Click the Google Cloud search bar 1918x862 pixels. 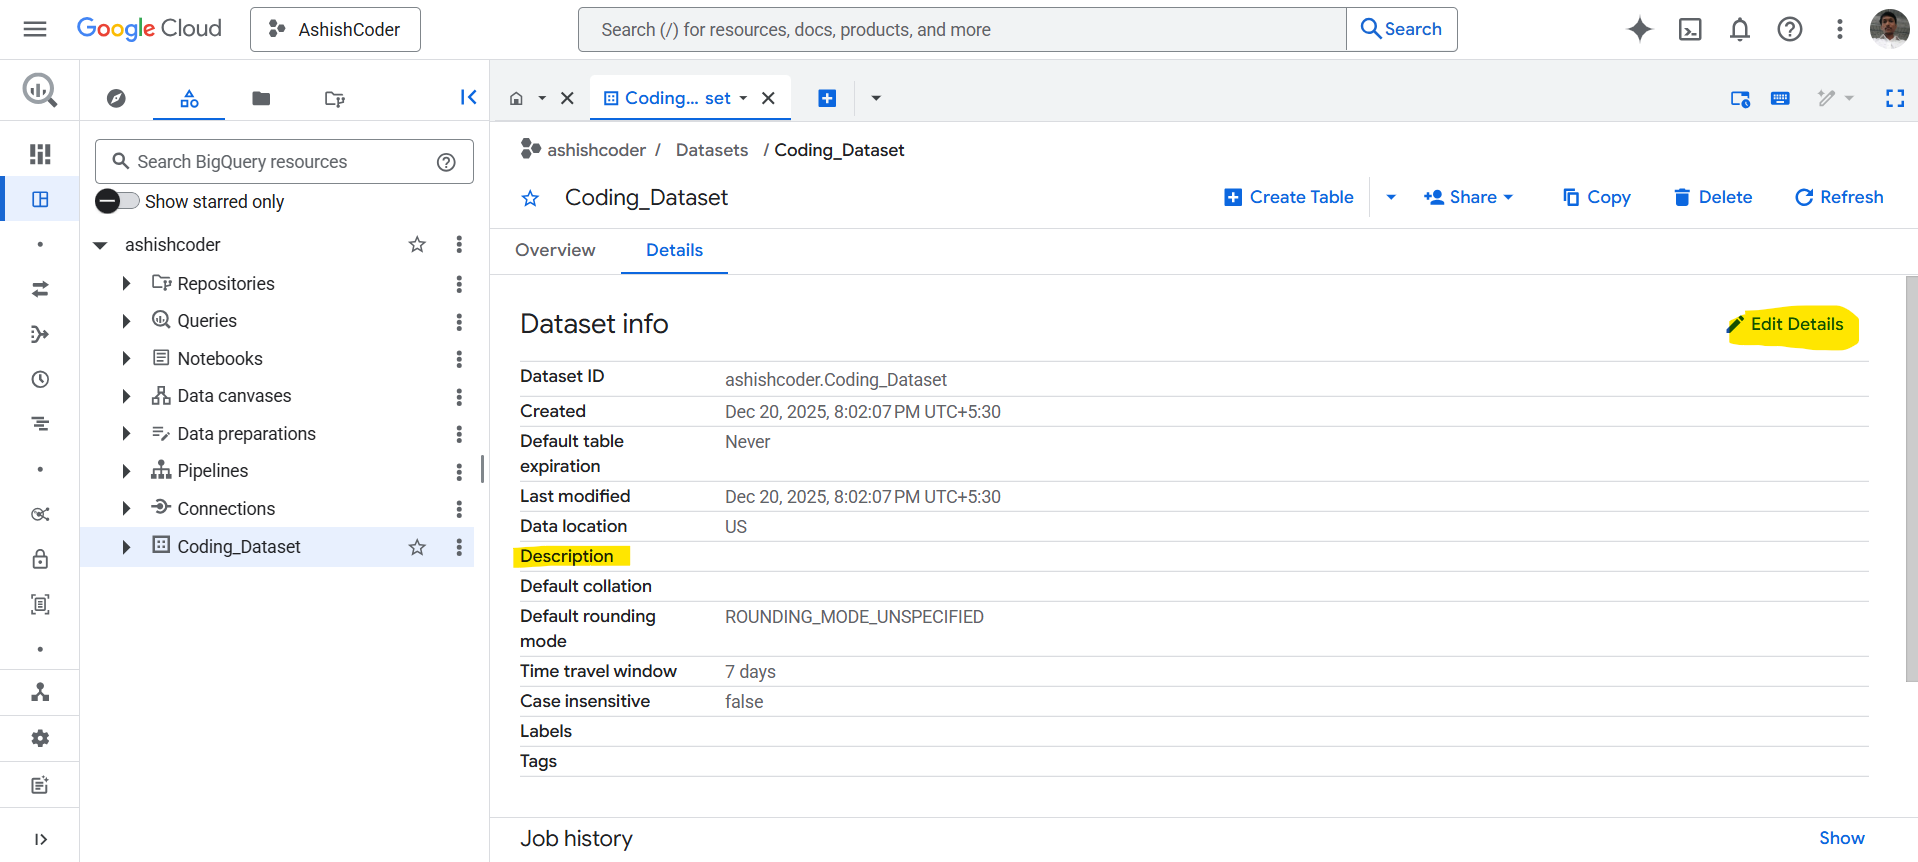click(962, 30)
